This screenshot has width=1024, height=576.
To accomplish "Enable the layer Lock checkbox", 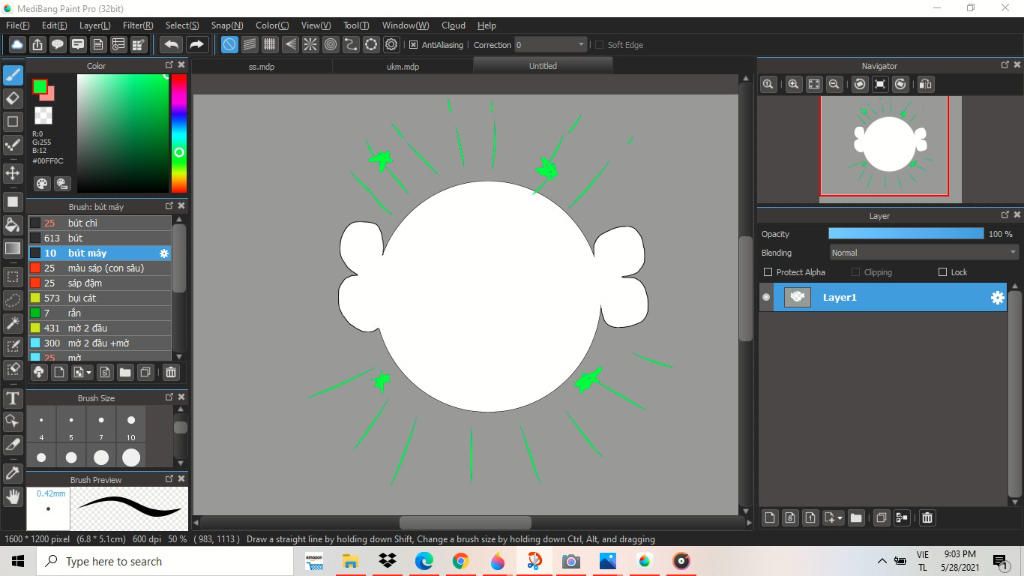I will [x=942, y=272].
